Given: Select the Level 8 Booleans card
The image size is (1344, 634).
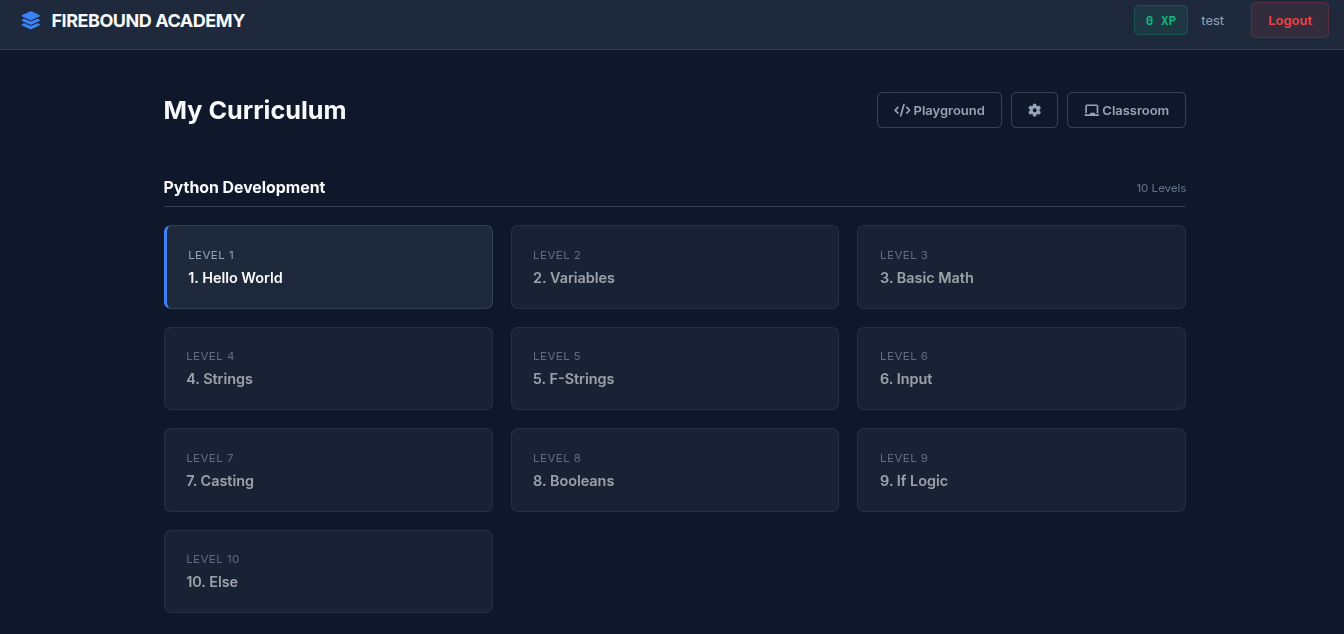Looking at the screenshot, I should (674, 470).
